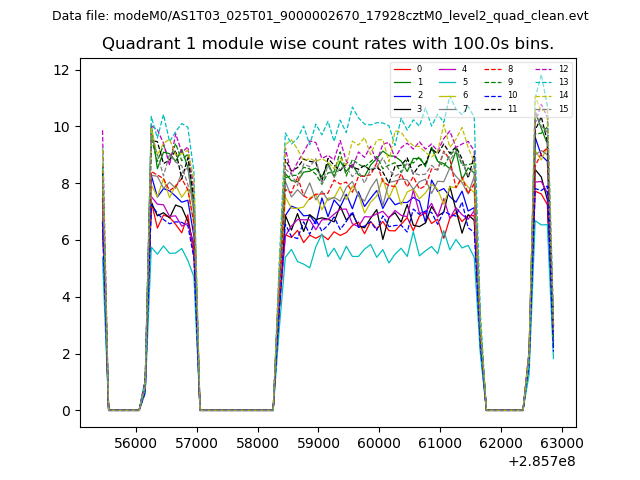Click the y-axis tick label 0
Image resolution: width=640 pixels, height=480 pixels.
[x=64, y=411]
